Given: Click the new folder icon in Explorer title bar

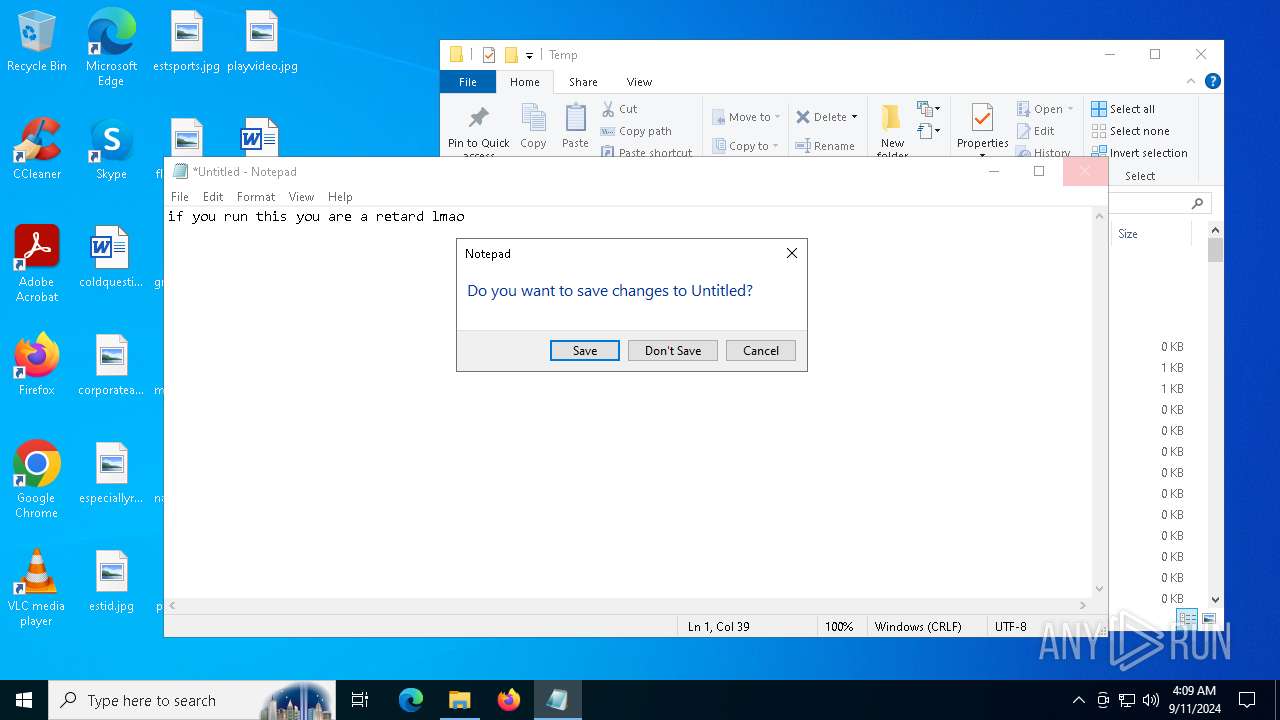Looking at the screenshot, I should click(x=511, y=55).
